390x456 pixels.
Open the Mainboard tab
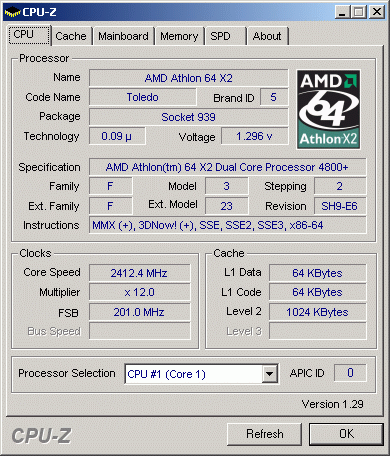(x=123, y=36)
